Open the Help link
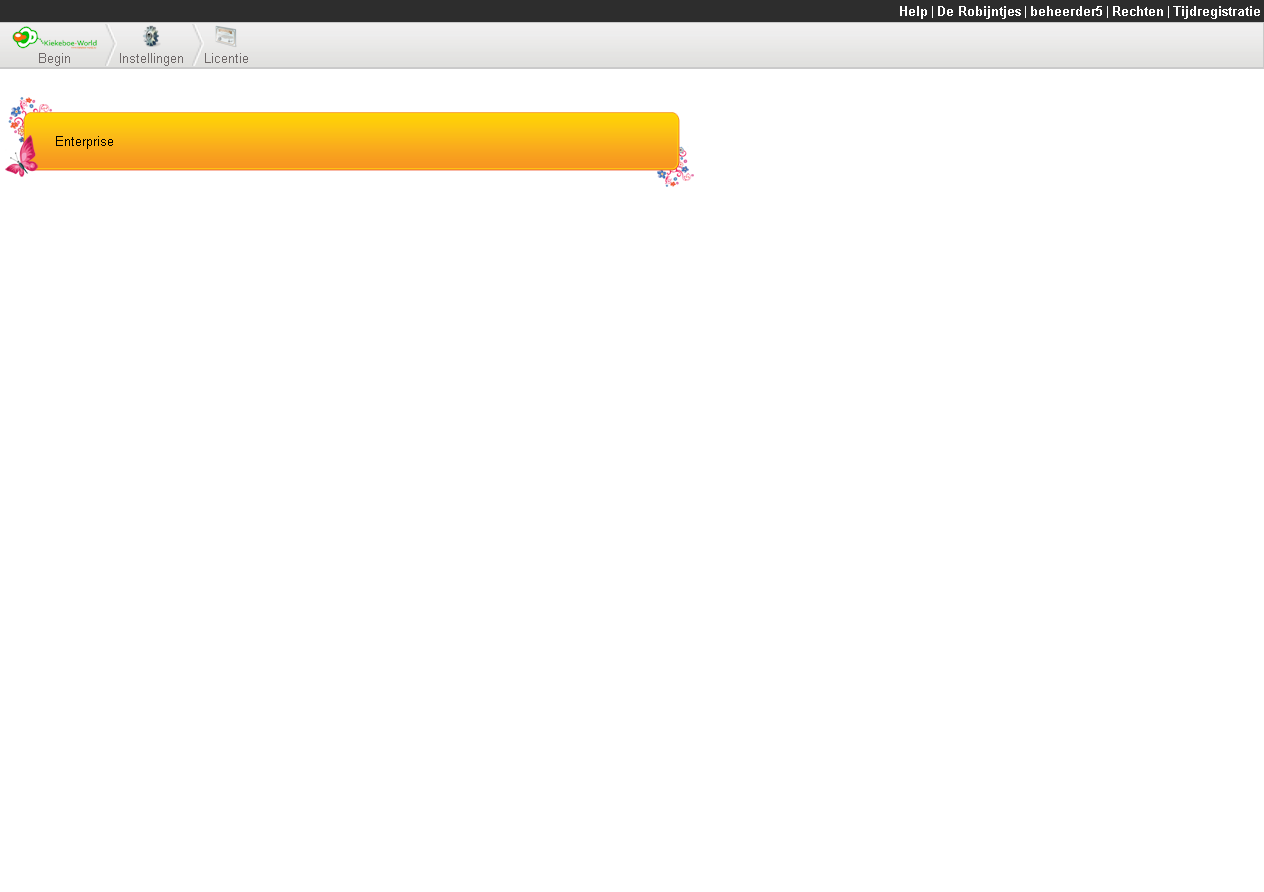The height and width of the screenshot is (892, 1264). point(913,11)
